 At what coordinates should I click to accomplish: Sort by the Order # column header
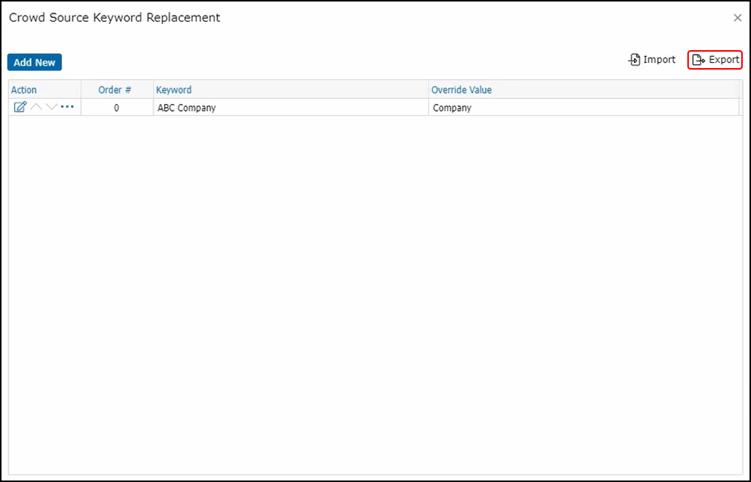pyautogui.click(x=115, y=90)
